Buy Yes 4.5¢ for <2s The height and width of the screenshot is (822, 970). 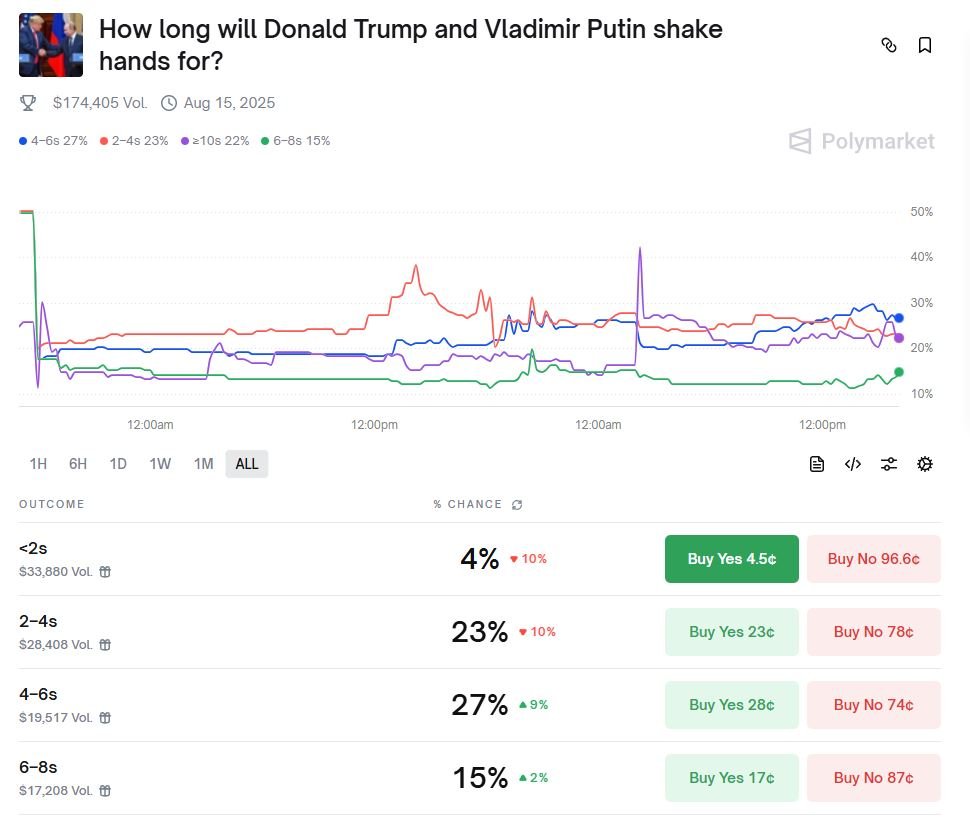click(x=731, y=559)
